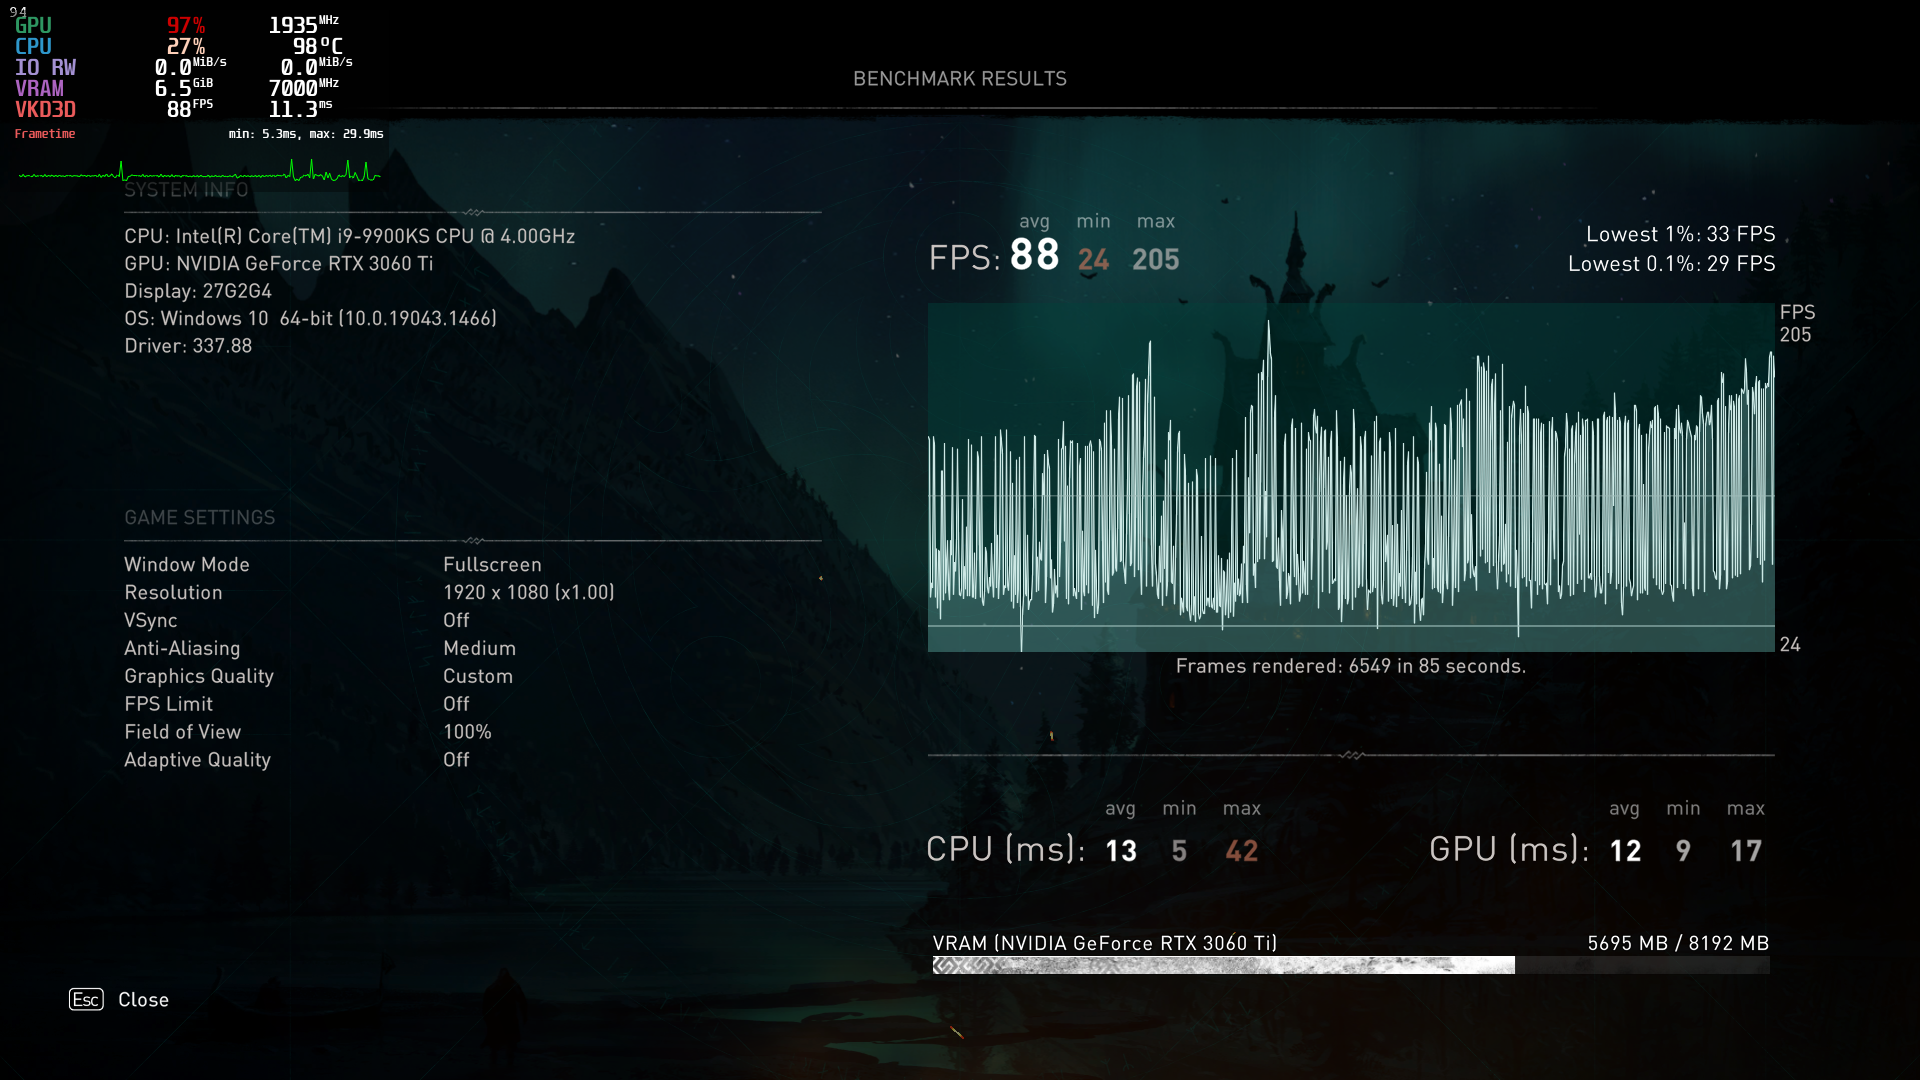The image size is (1920, 1080).
Task: Click the overlay "7000 MHz" reading
Action: [x=304, y=89]
